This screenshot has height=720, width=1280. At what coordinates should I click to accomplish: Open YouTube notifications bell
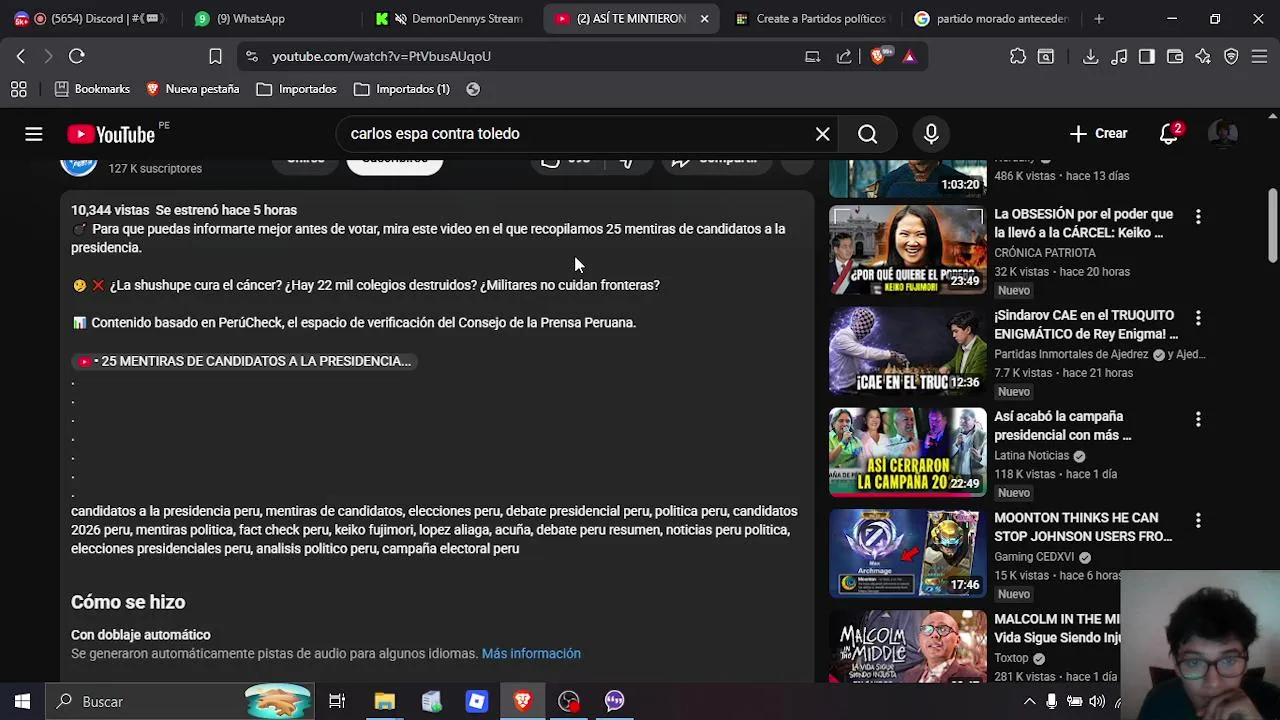tap(1168, 134)
